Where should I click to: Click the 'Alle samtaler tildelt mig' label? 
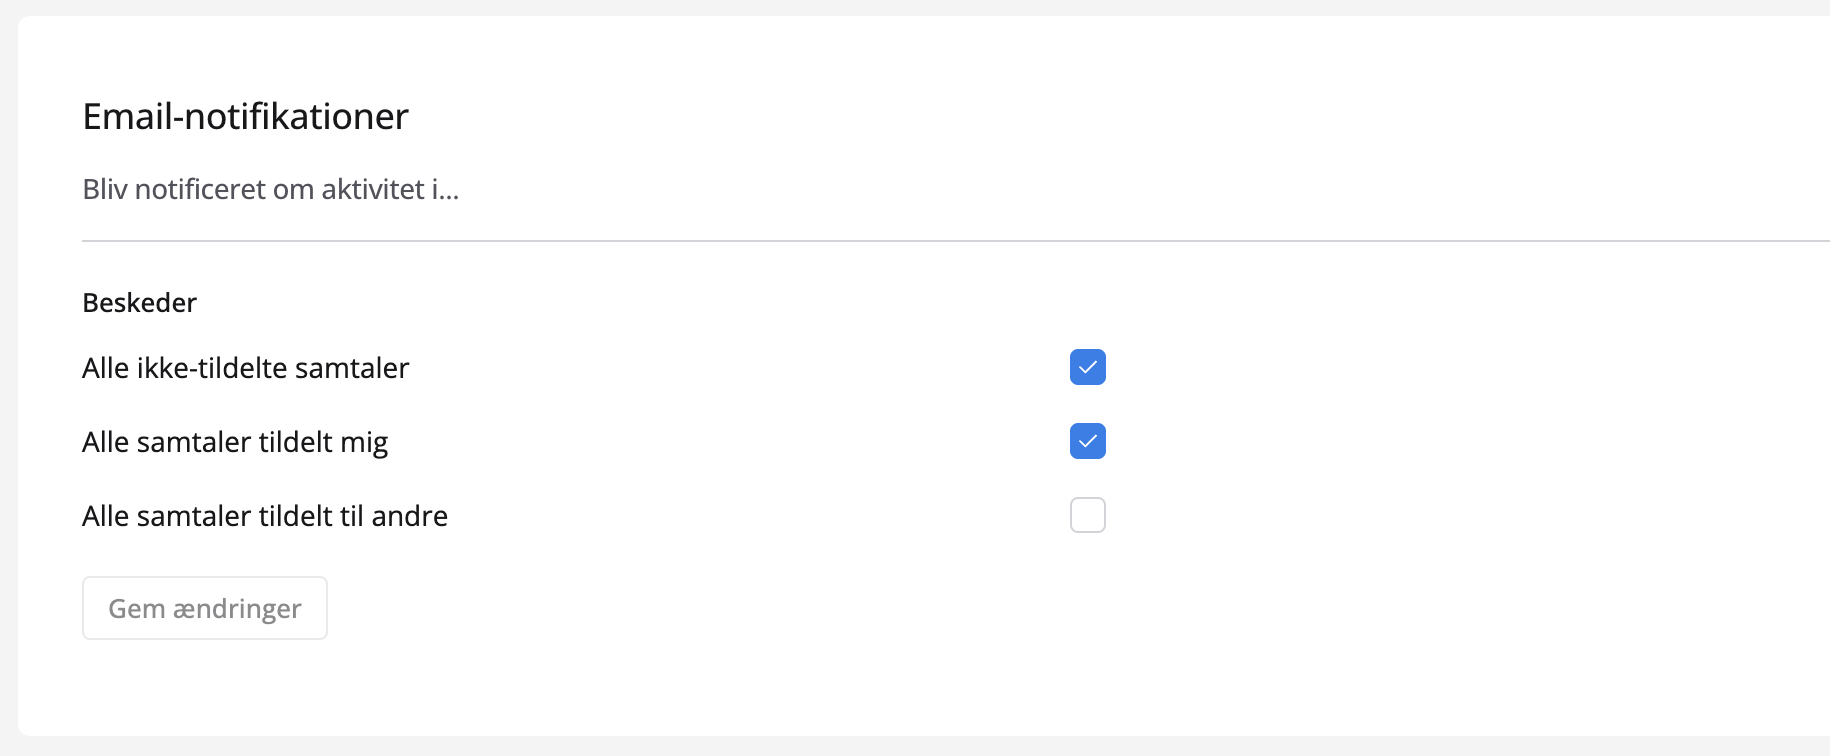coord(235,442)
